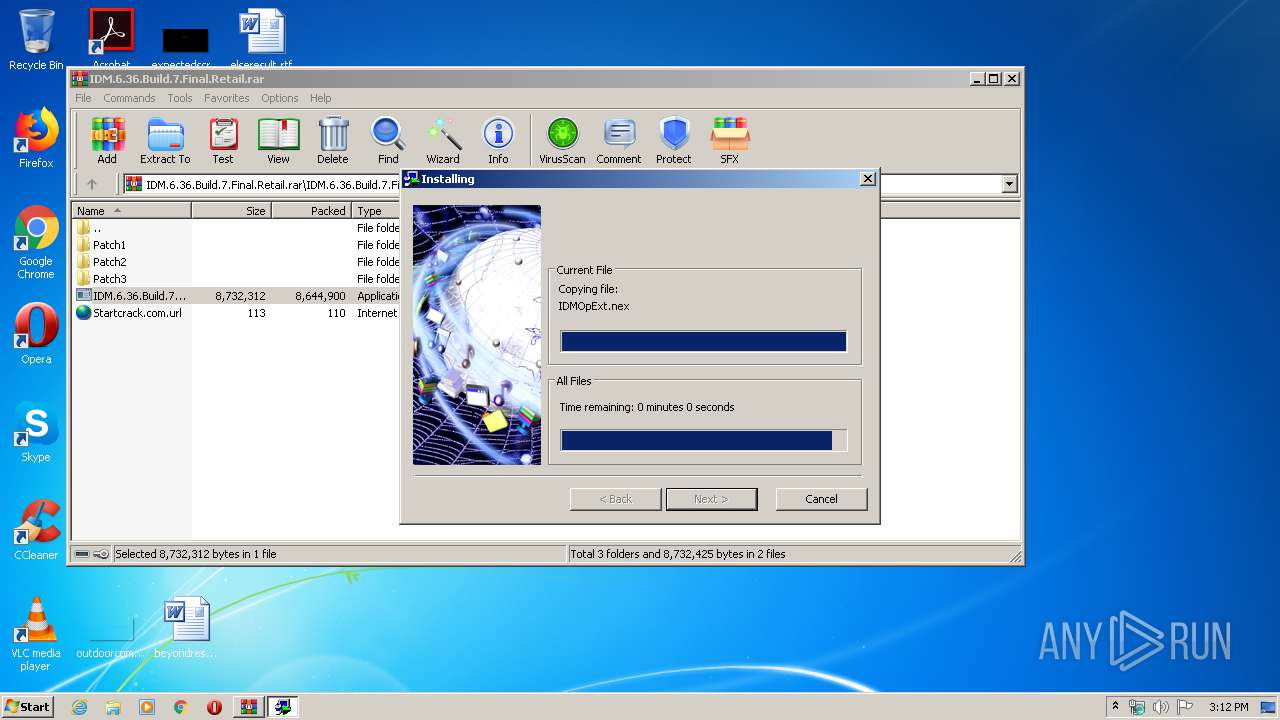Click the Add toolbar icon in WinRAR

107,140
